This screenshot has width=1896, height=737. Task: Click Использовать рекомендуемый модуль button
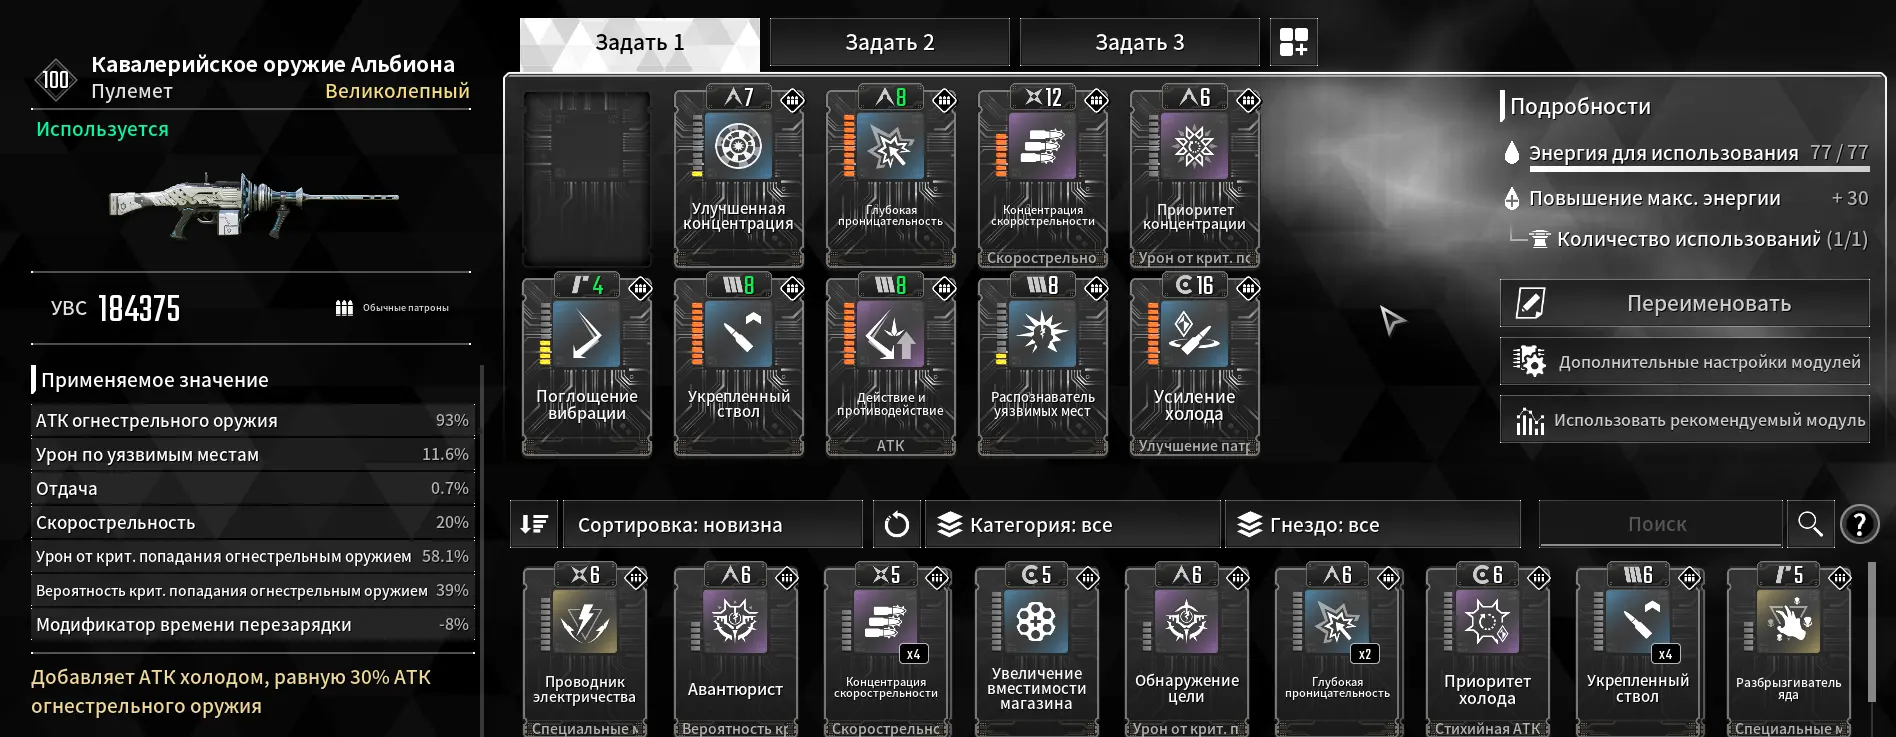[x=1685, y=420]
